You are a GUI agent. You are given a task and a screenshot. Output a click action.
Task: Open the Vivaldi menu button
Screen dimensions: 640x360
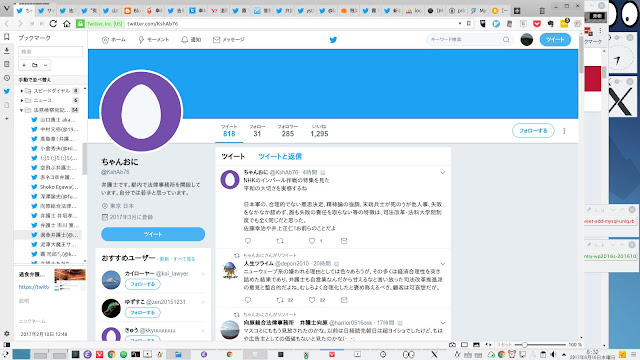pyautogui.click(x=7, y=9)
